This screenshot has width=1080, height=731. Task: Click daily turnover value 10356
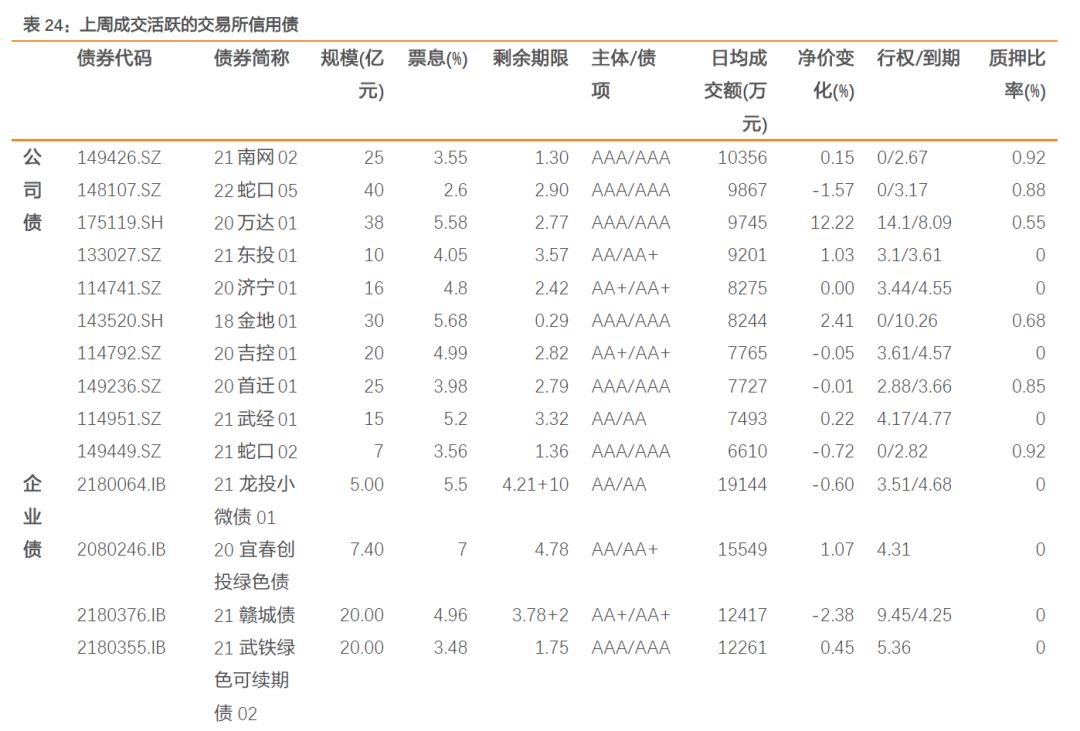pos(742,158)
